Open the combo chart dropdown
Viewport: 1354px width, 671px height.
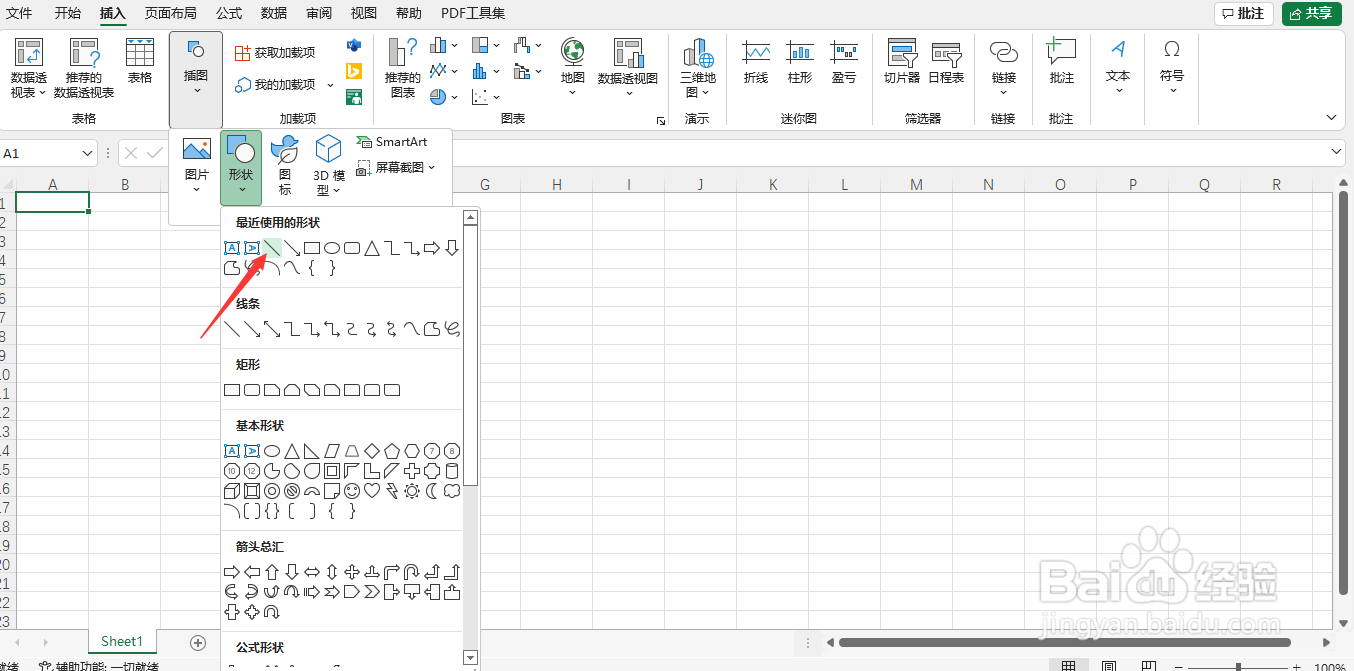coord(527,71)
